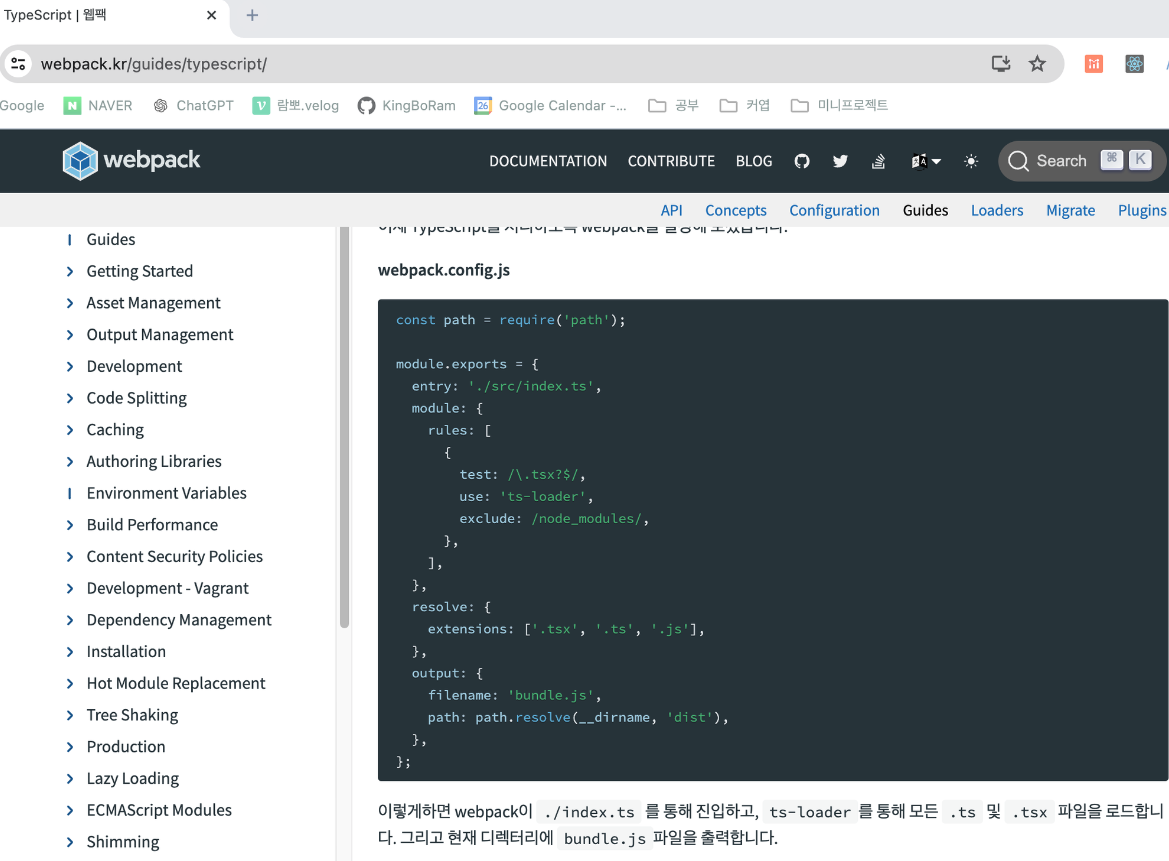This screenshot has width=1169, height=861.
Task: Open the Shimming sidebar link
Action: pyautogui.click(x=123, y=842)
